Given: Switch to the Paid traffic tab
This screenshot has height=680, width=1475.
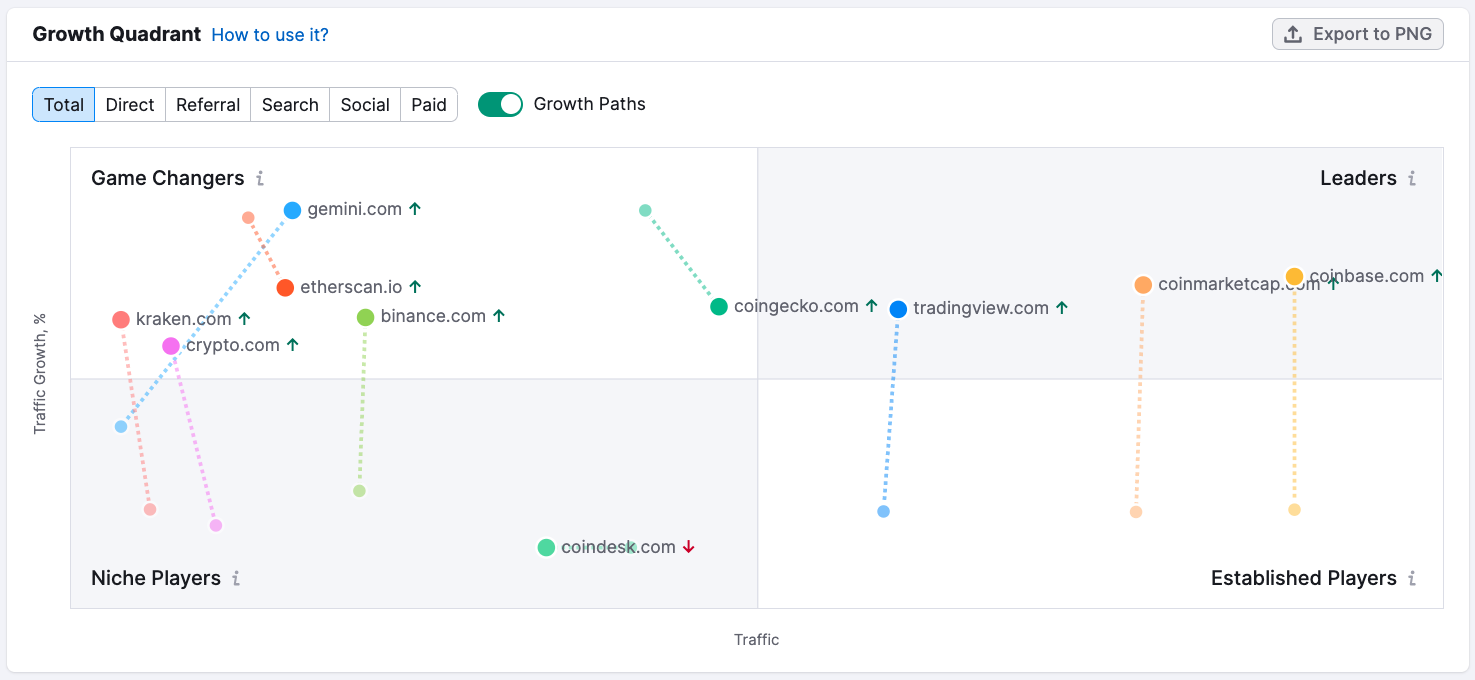Looking at the screenshot, I should coord(429,105).
